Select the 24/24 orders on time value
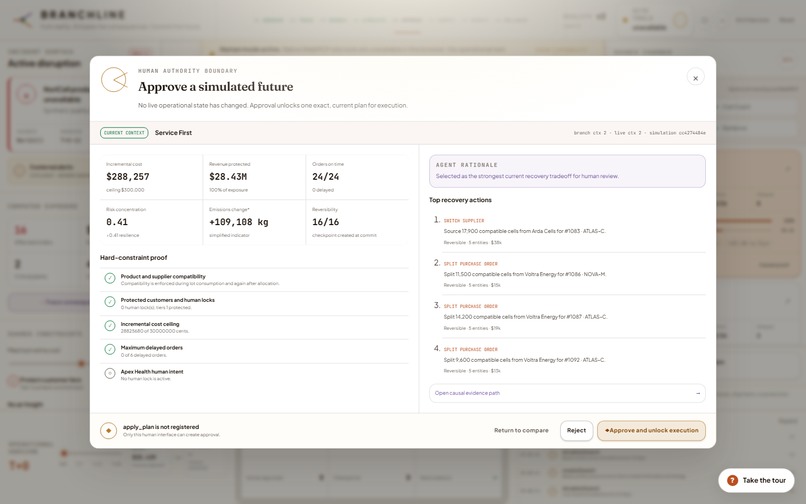 pos(325,176)
